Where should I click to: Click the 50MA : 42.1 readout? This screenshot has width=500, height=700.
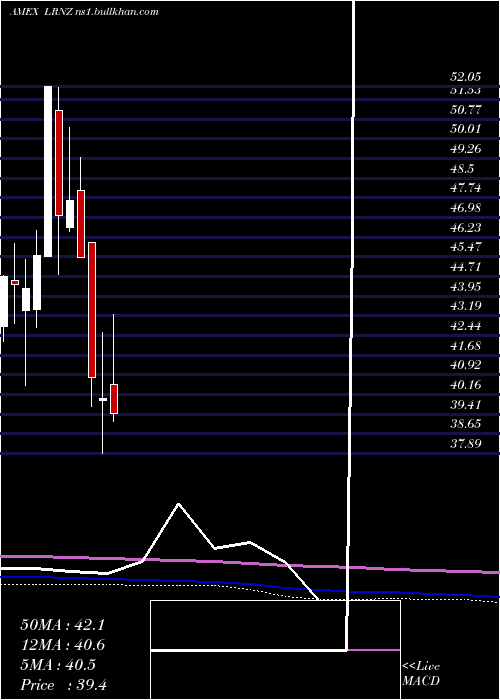tap(62, 625)
